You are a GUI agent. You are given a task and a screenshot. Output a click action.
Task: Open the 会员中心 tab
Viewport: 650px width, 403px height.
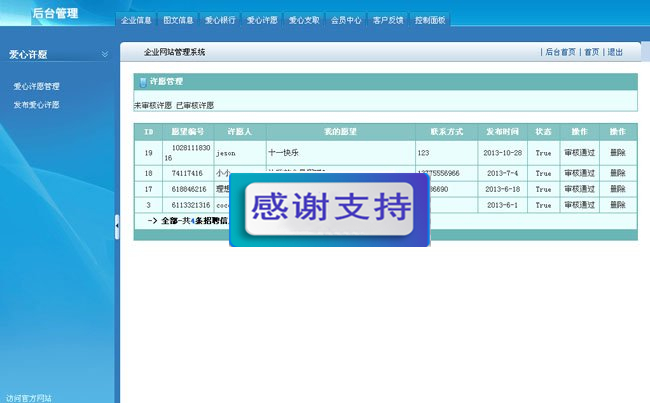click(346, 20)
